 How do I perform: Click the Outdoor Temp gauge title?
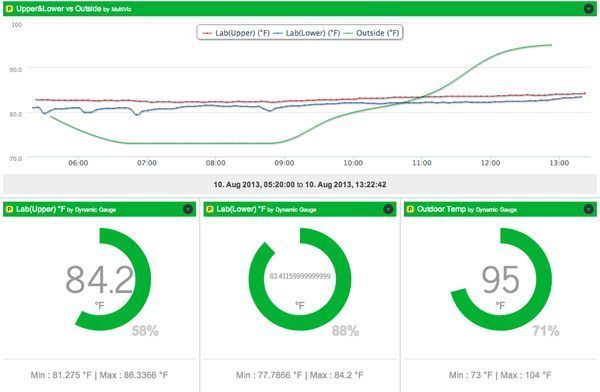coord(441,209)
